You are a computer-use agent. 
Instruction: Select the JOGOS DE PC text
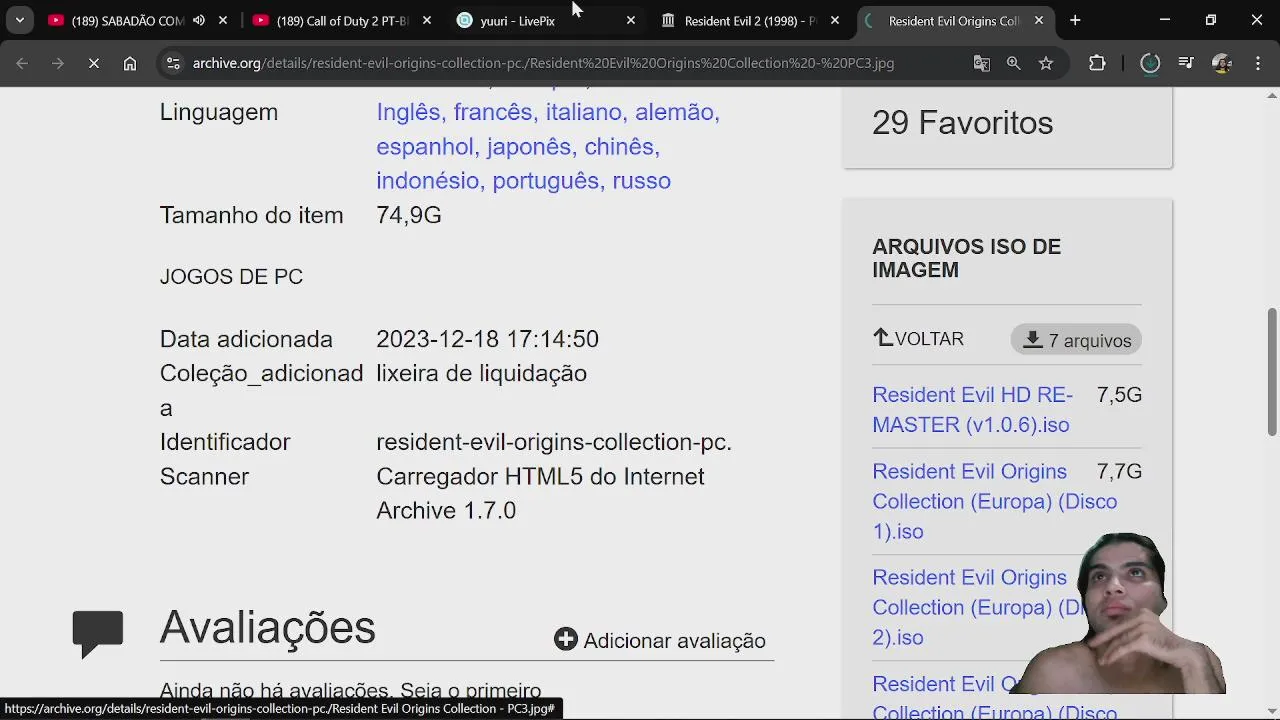click(231, 277)
